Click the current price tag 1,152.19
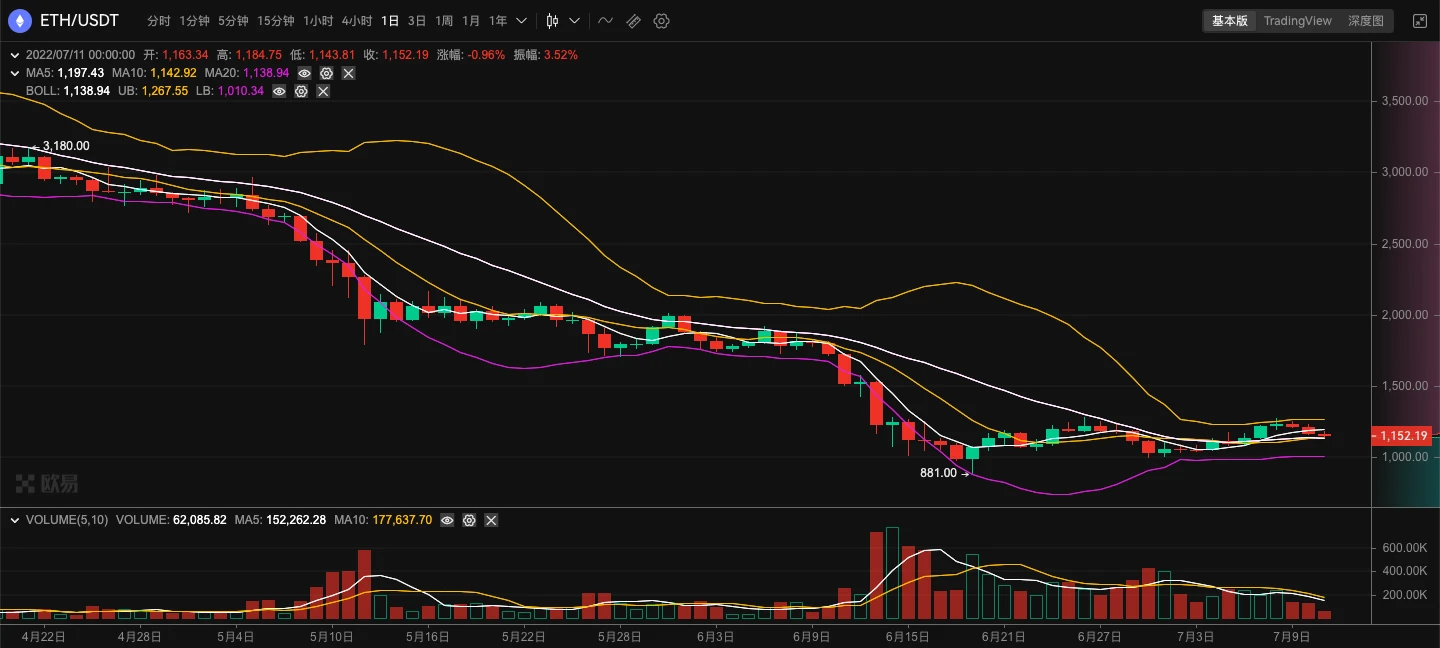 [x=1404, y=436]
